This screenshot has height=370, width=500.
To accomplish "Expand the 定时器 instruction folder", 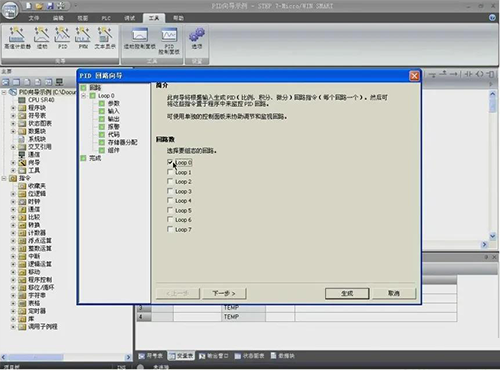I will click(13, 311).
